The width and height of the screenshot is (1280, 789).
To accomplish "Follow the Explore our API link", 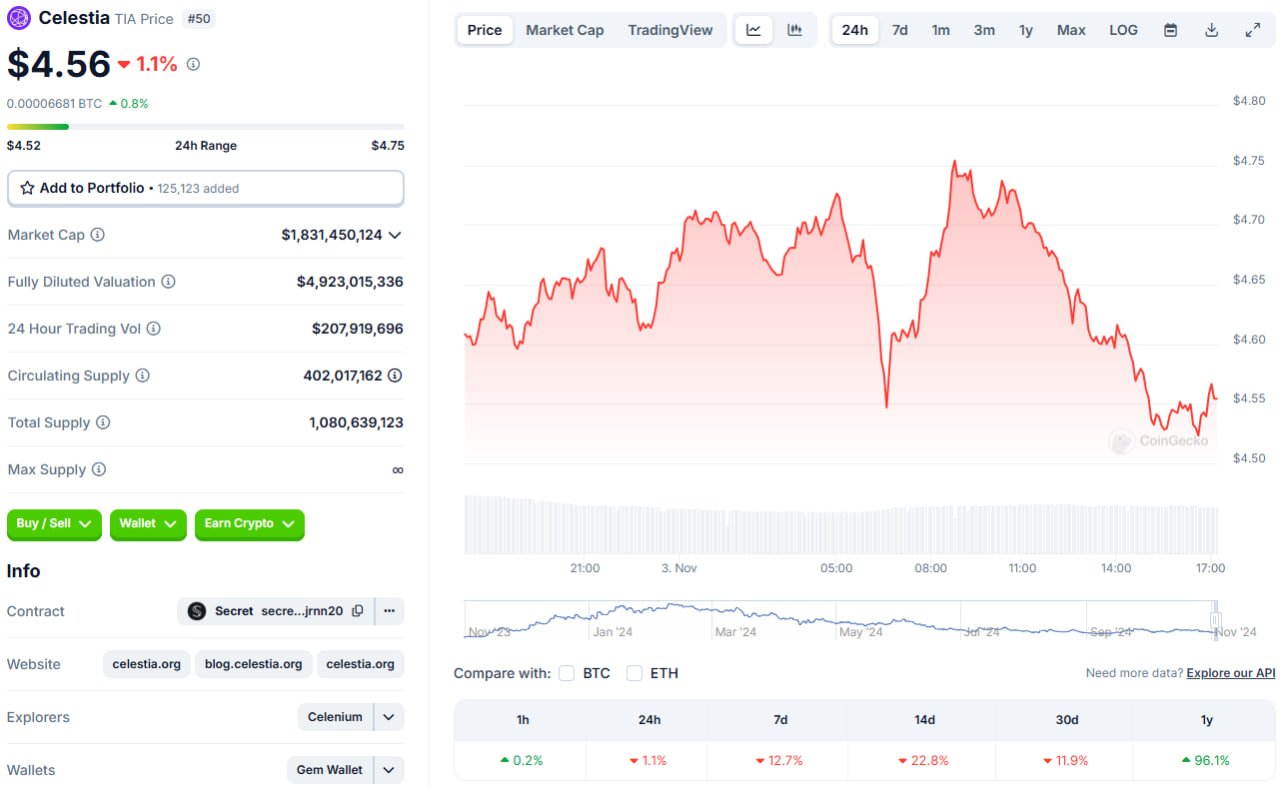I will 1231,673.
